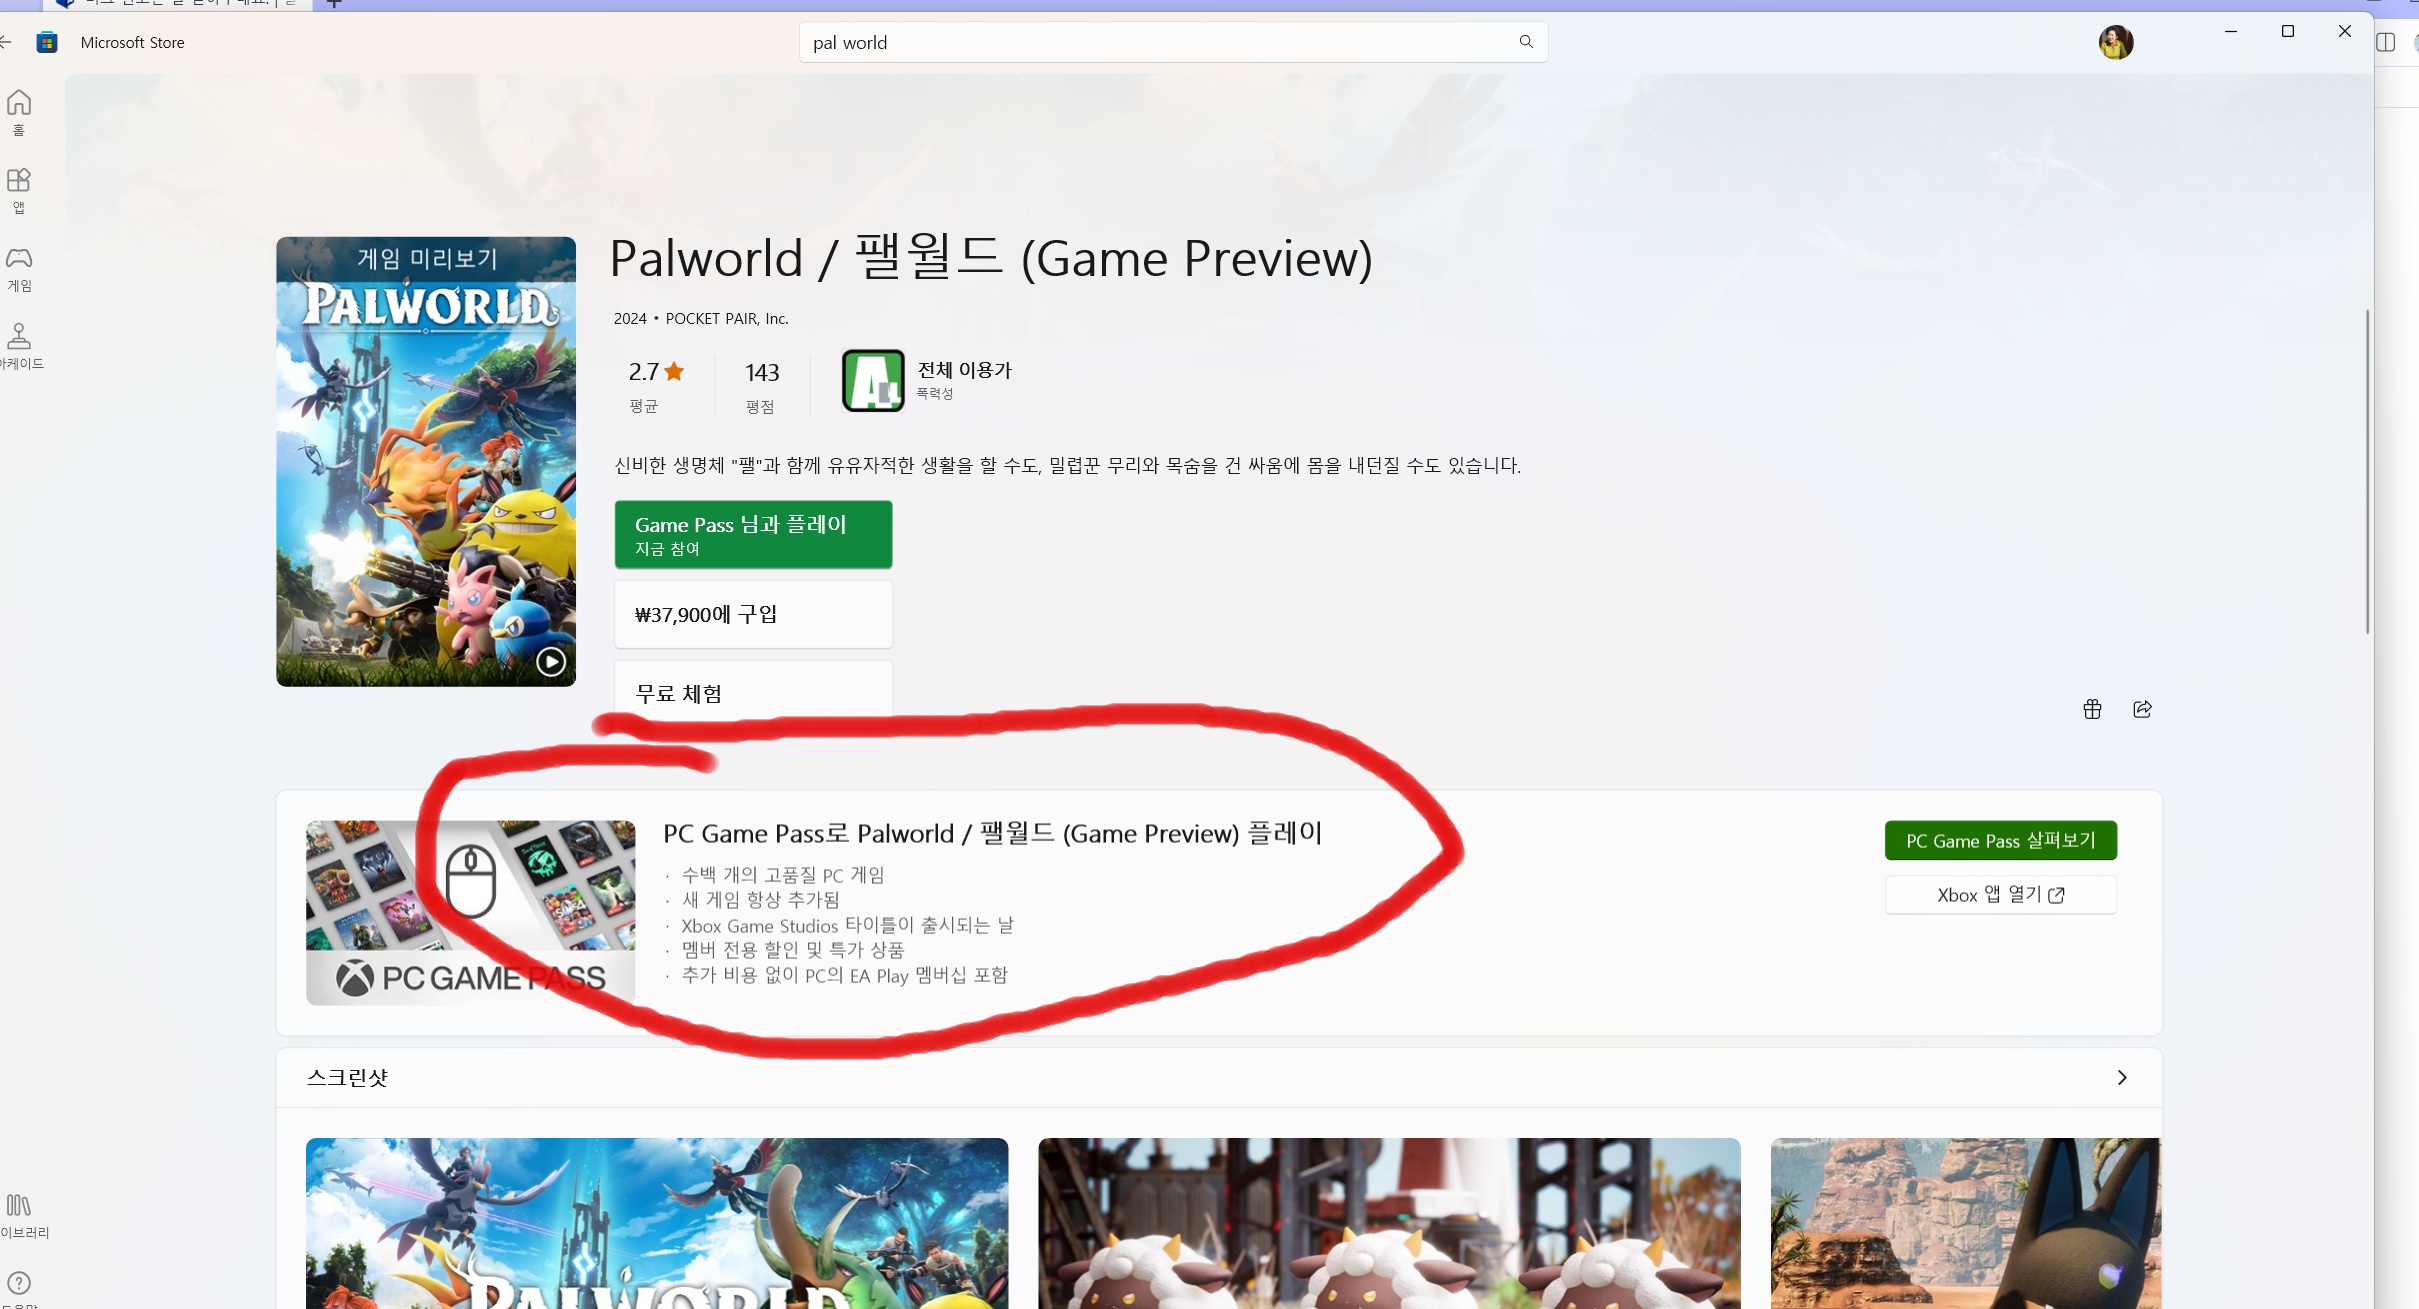Viewport: 2419px width, 1309px height.
Task: Open the Apps sidebar section
Action: pos(19,182)
